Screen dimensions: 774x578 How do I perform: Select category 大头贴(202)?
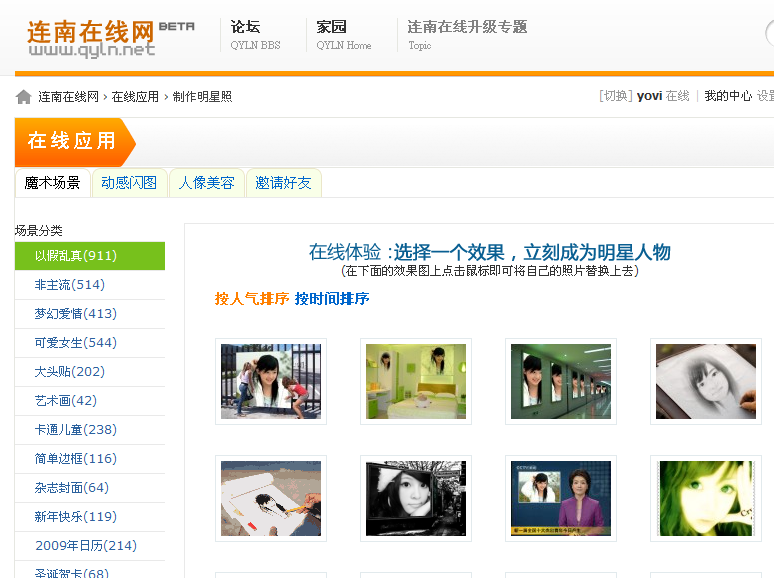(90, 372)
